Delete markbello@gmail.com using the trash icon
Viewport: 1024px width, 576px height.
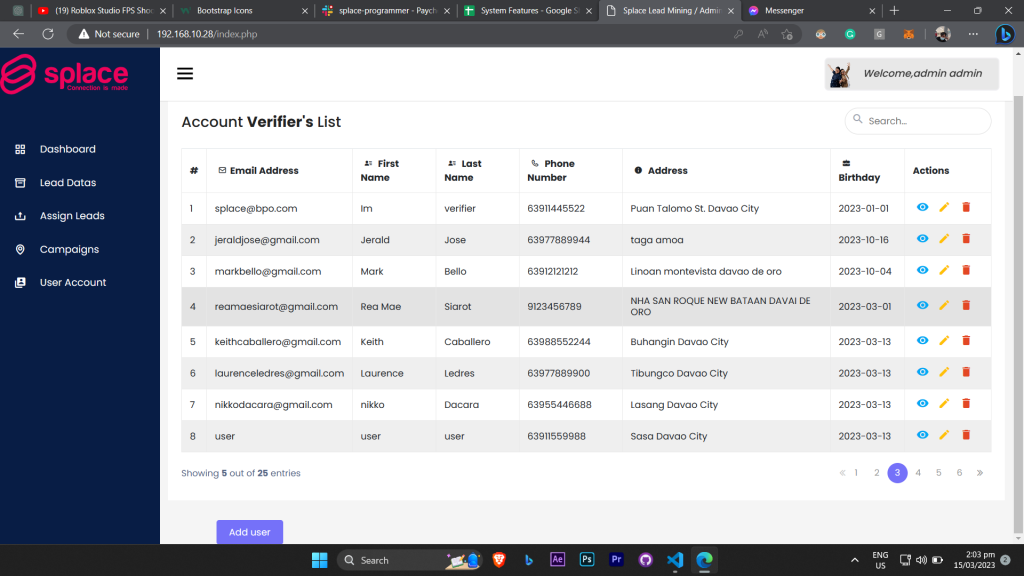[x=965, y=271]
